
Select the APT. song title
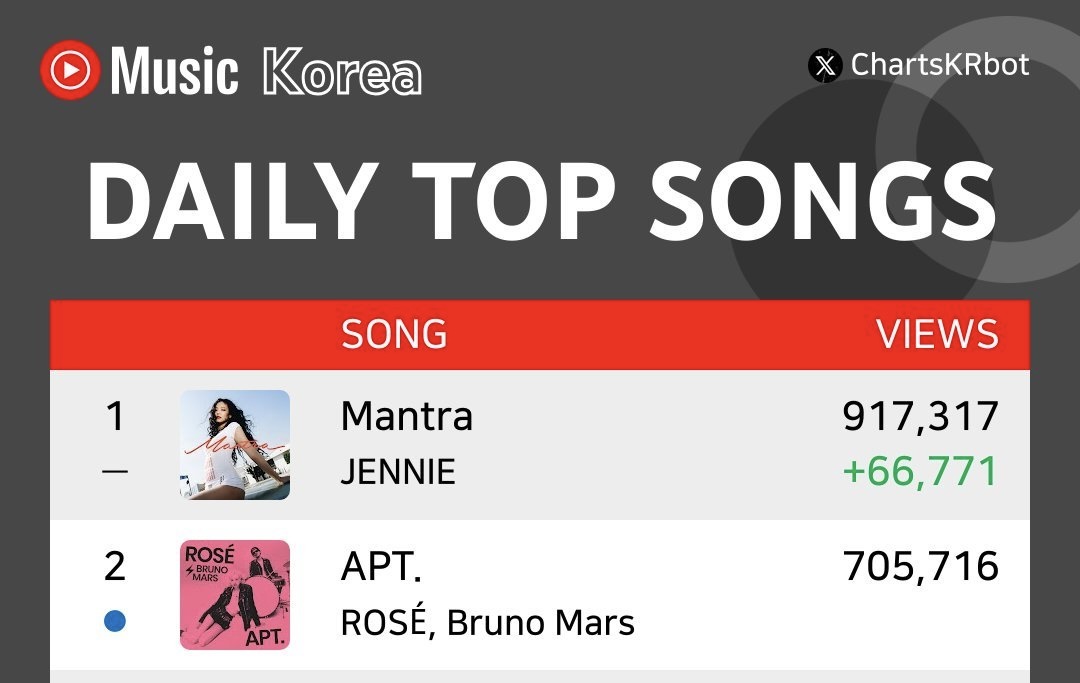point(381,567)
